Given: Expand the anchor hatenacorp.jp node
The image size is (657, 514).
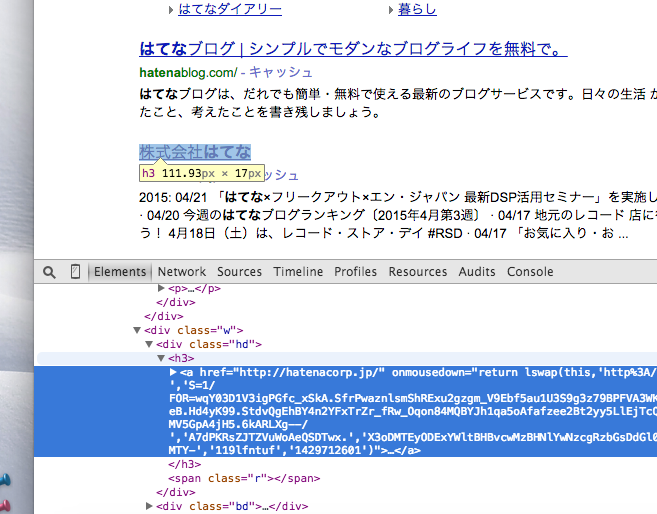Looking at the screenshot, I should pyautogui.click(x=173, y=372).
